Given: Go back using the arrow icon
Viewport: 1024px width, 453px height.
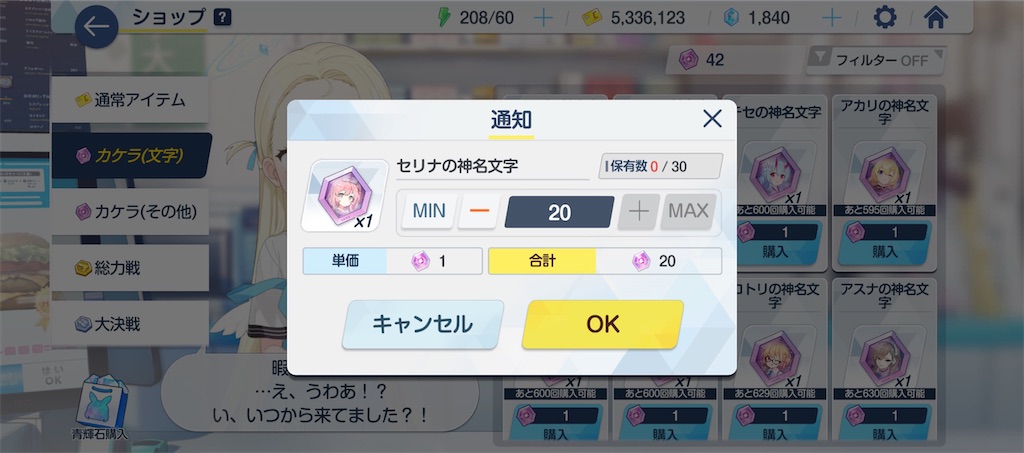Looking at the screenshot, I should [97, 27].
